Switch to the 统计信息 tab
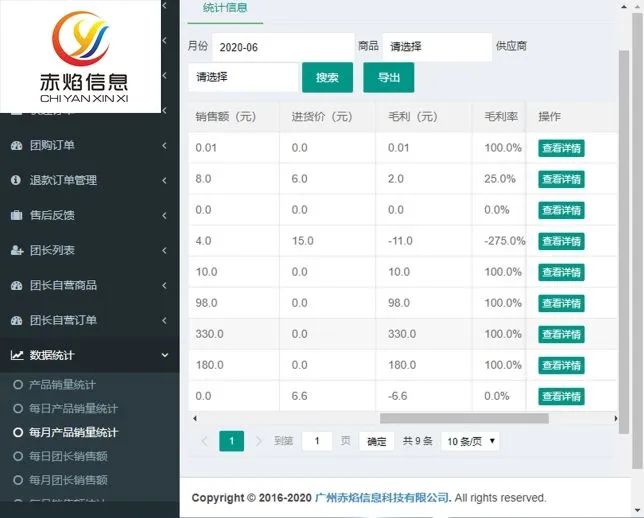This screenshot has height=518, width=644. coord(225,8)
